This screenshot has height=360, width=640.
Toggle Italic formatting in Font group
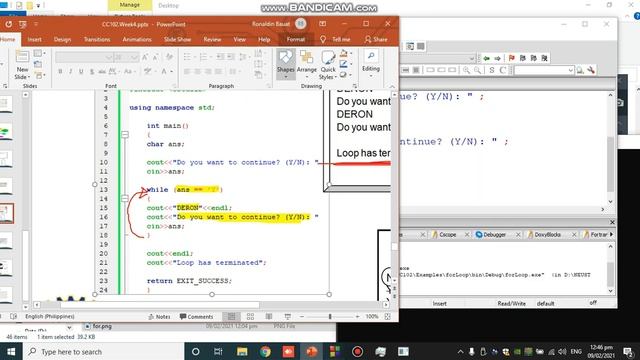(x=71, y=71)
